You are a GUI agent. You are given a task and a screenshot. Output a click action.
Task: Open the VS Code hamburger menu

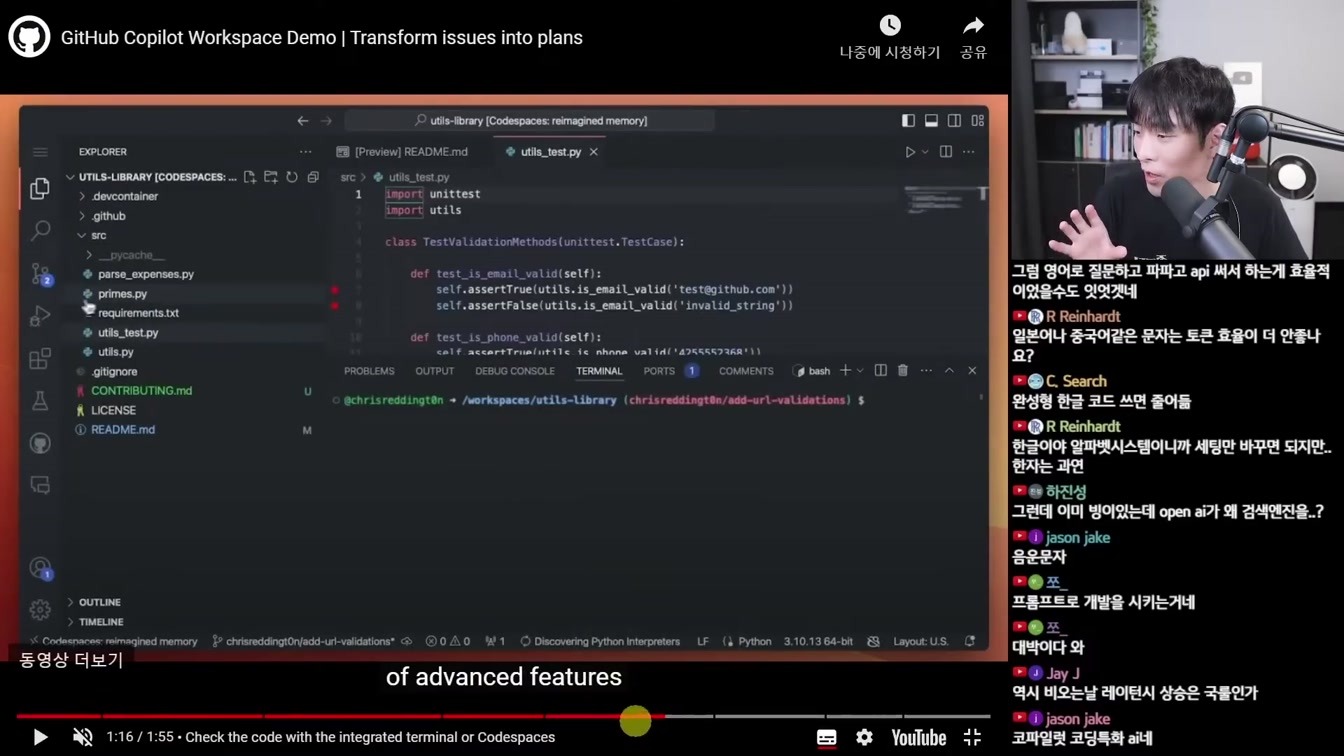coord(40,152)
